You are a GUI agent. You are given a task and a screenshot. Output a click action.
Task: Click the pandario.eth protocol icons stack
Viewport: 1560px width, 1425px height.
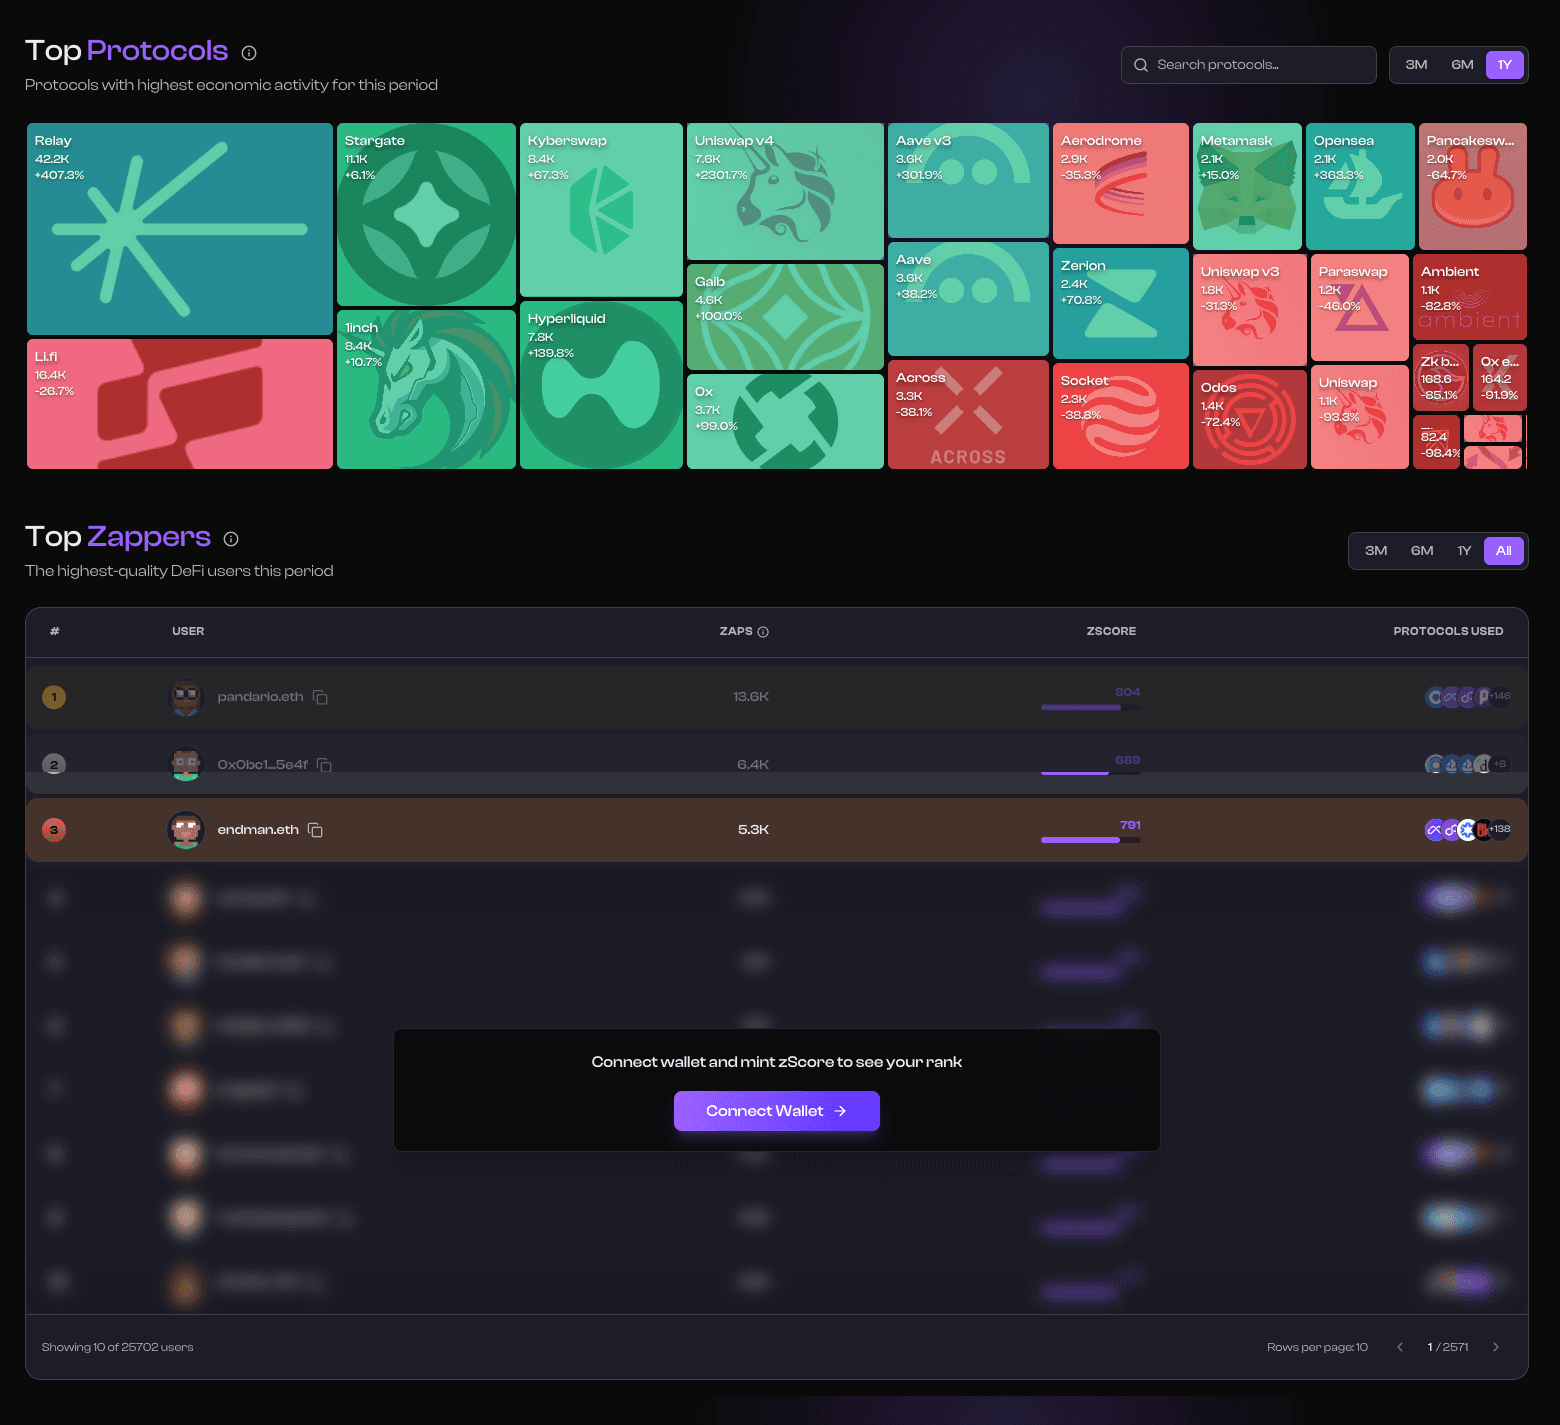[x=1466, y=697]
